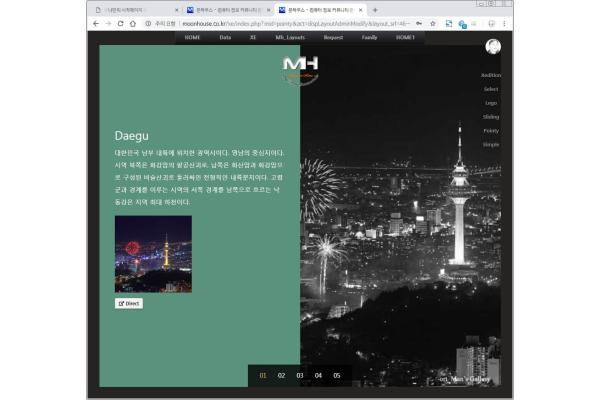
Task: Click the Direct button
Action: point(129,304)
